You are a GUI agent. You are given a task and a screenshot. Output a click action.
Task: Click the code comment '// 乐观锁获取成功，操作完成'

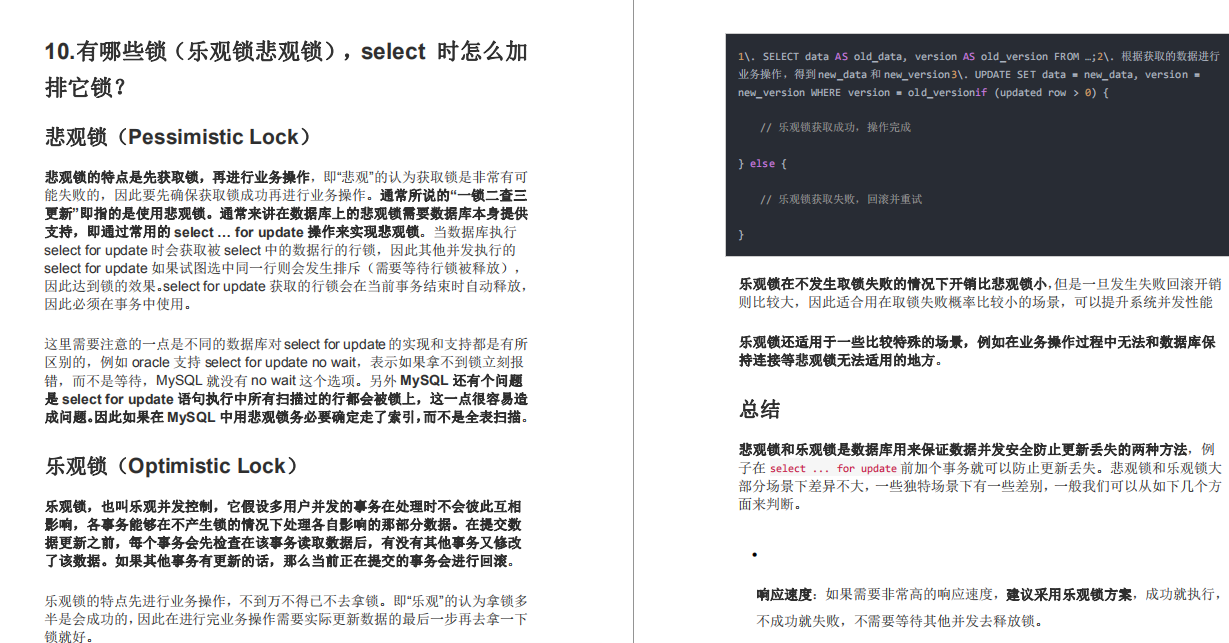(x=835, y=127)
